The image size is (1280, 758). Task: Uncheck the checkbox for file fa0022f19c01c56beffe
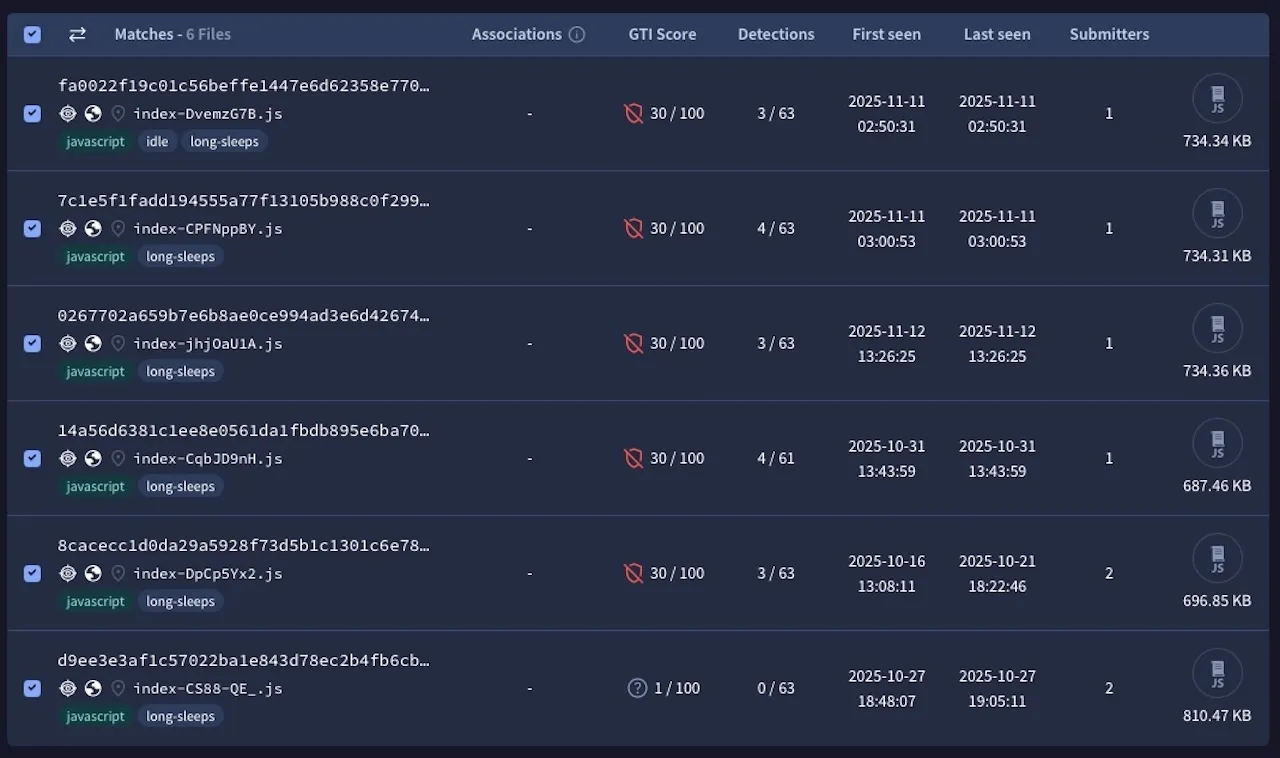pos(32,113)
